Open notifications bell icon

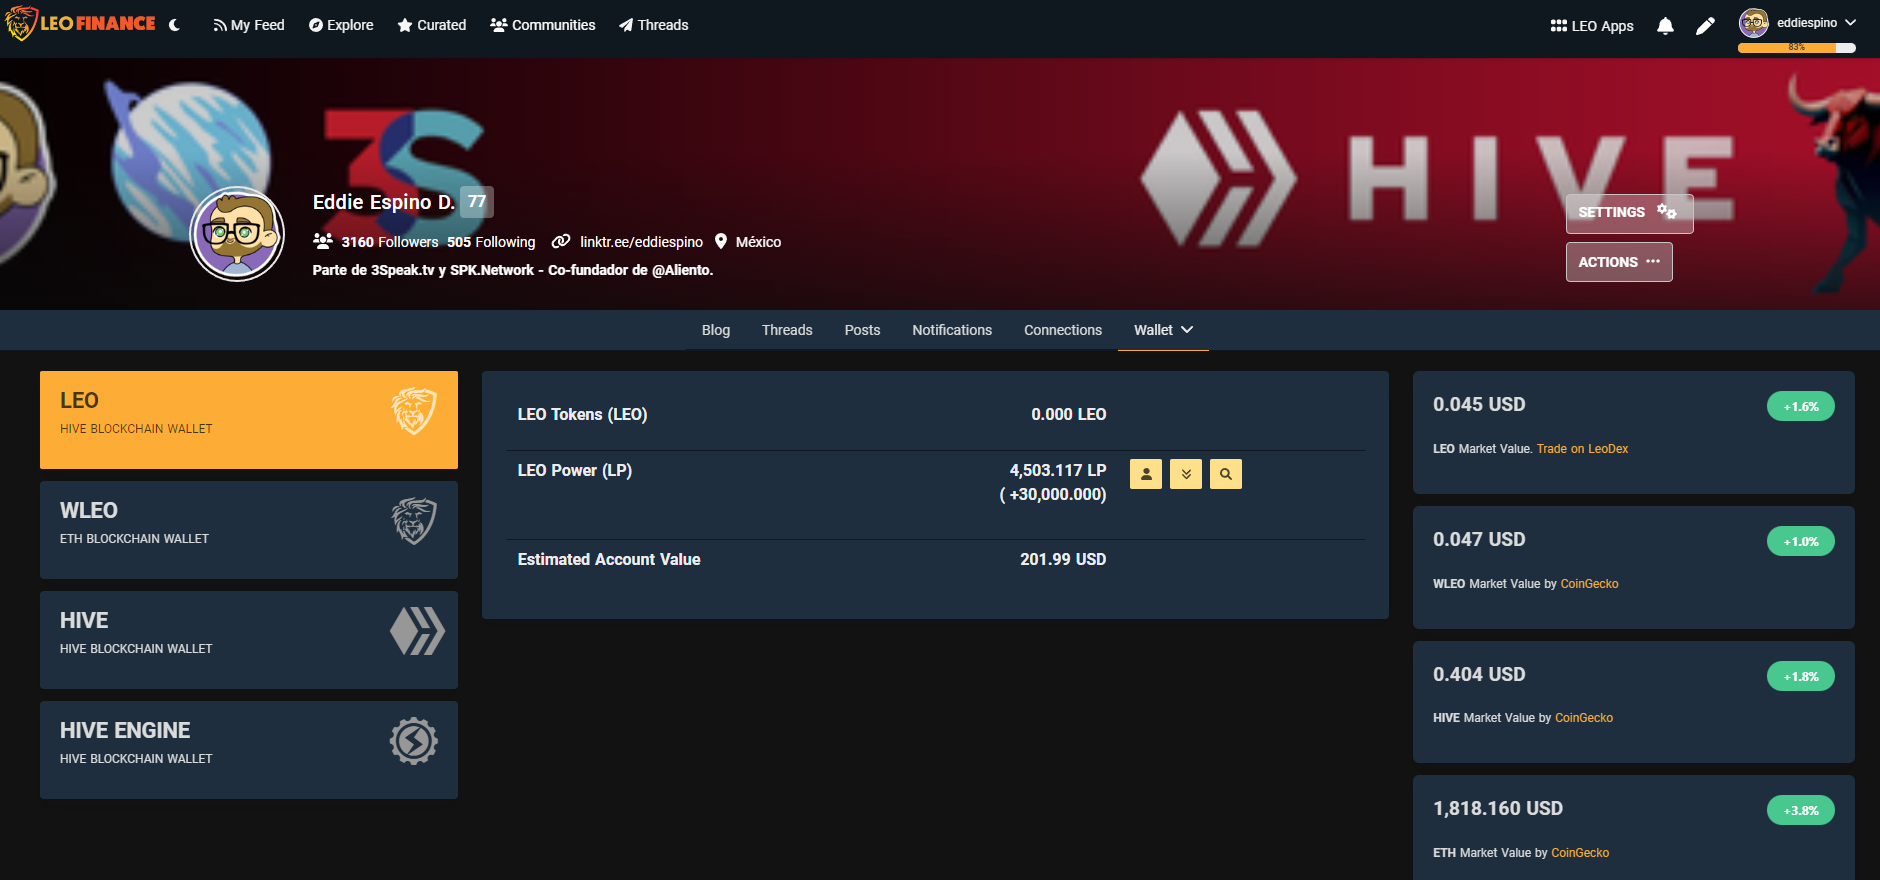(x=1665, y=26)
